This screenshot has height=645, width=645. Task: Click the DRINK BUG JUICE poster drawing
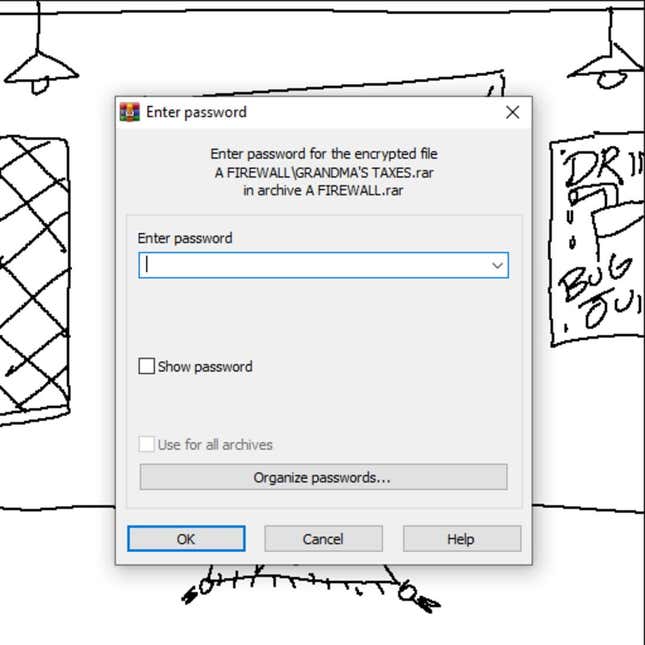point(597,239)
